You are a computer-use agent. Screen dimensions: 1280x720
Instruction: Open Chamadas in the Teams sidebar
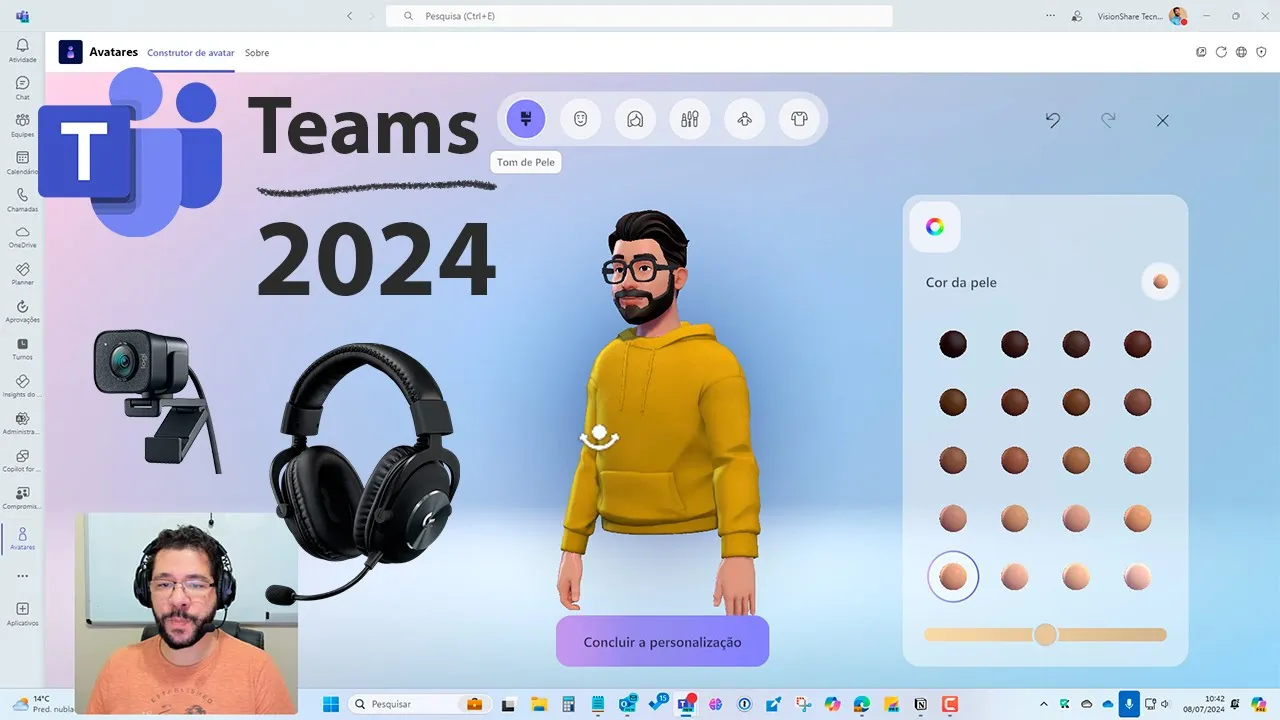22,200
